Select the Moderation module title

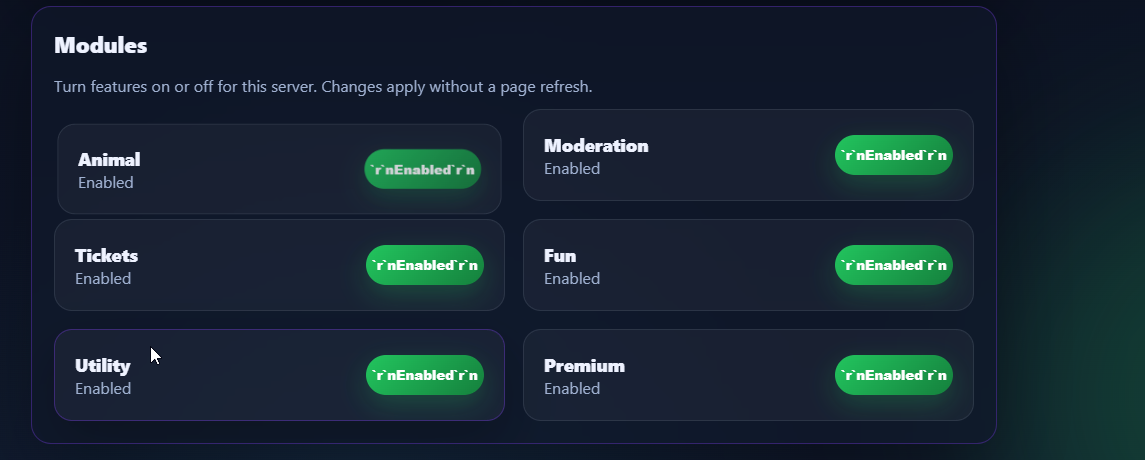tap(596, 146)
